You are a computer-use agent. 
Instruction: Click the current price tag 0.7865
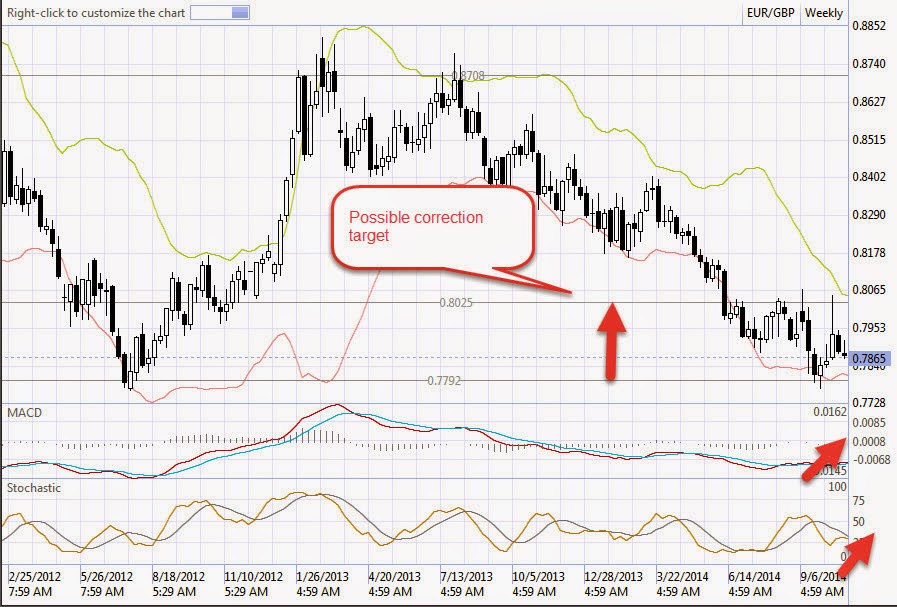tap(870, 359)
